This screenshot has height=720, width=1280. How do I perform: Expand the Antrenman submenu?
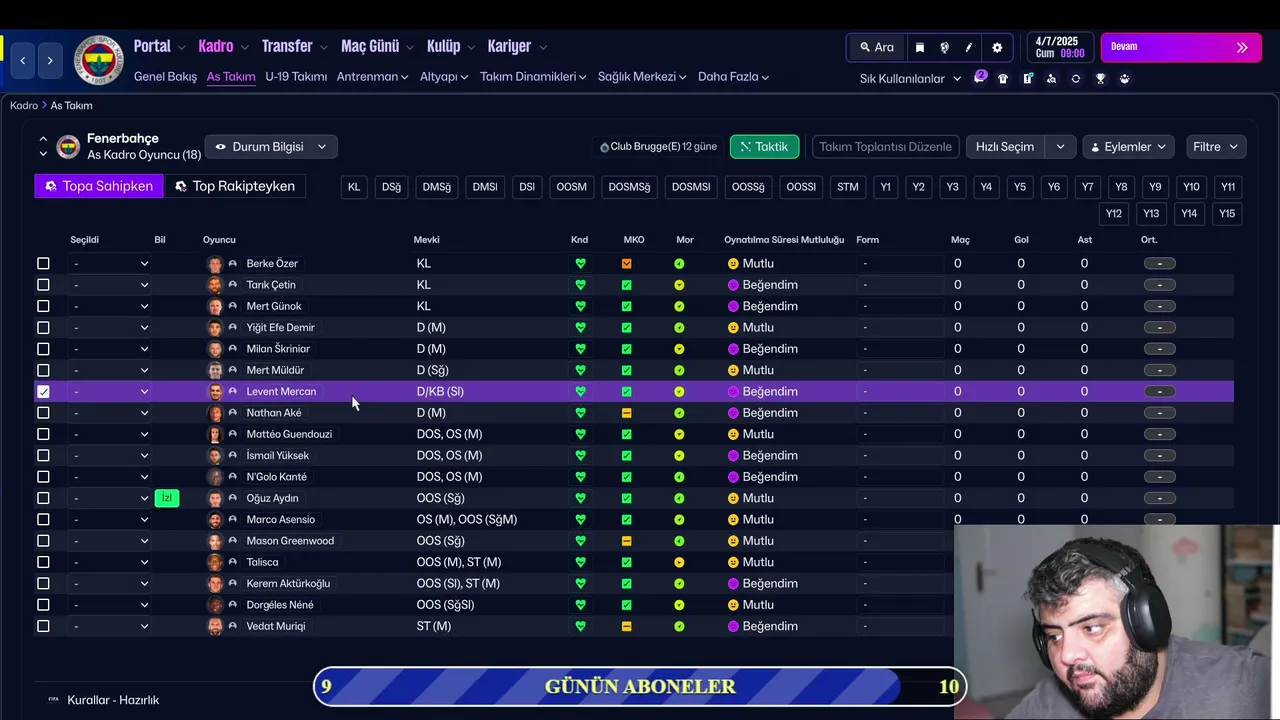point(372,77)
